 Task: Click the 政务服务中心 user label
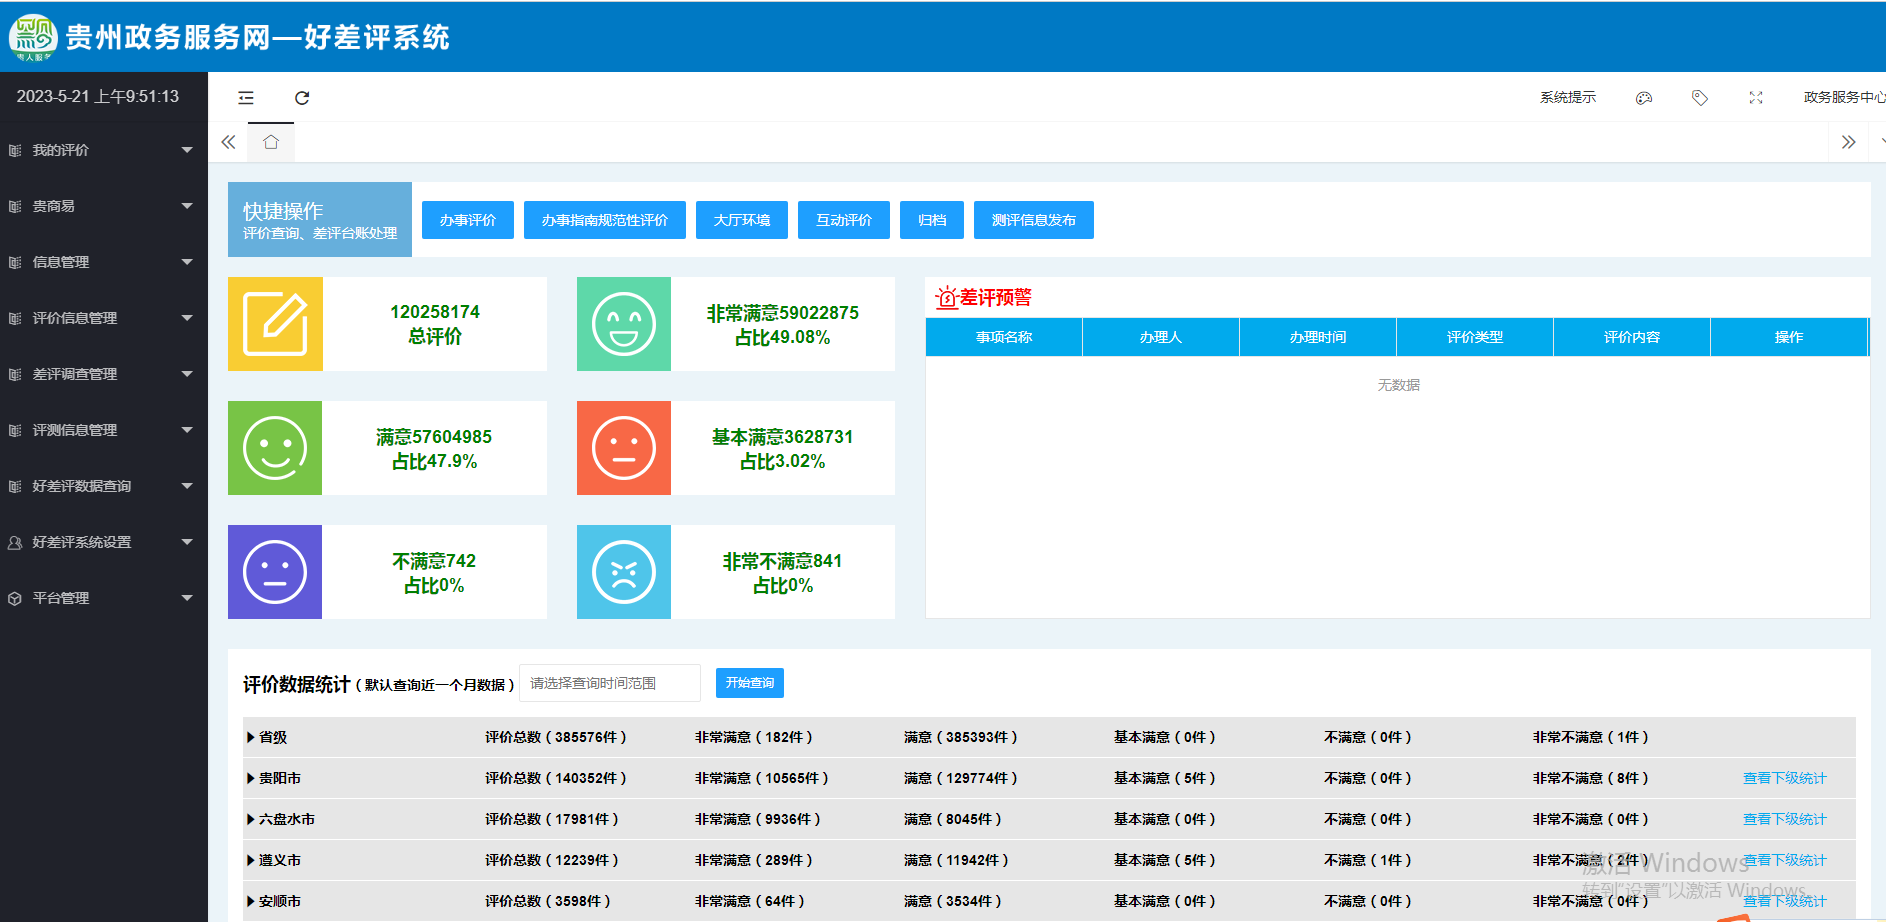(x=1845, y=98)
